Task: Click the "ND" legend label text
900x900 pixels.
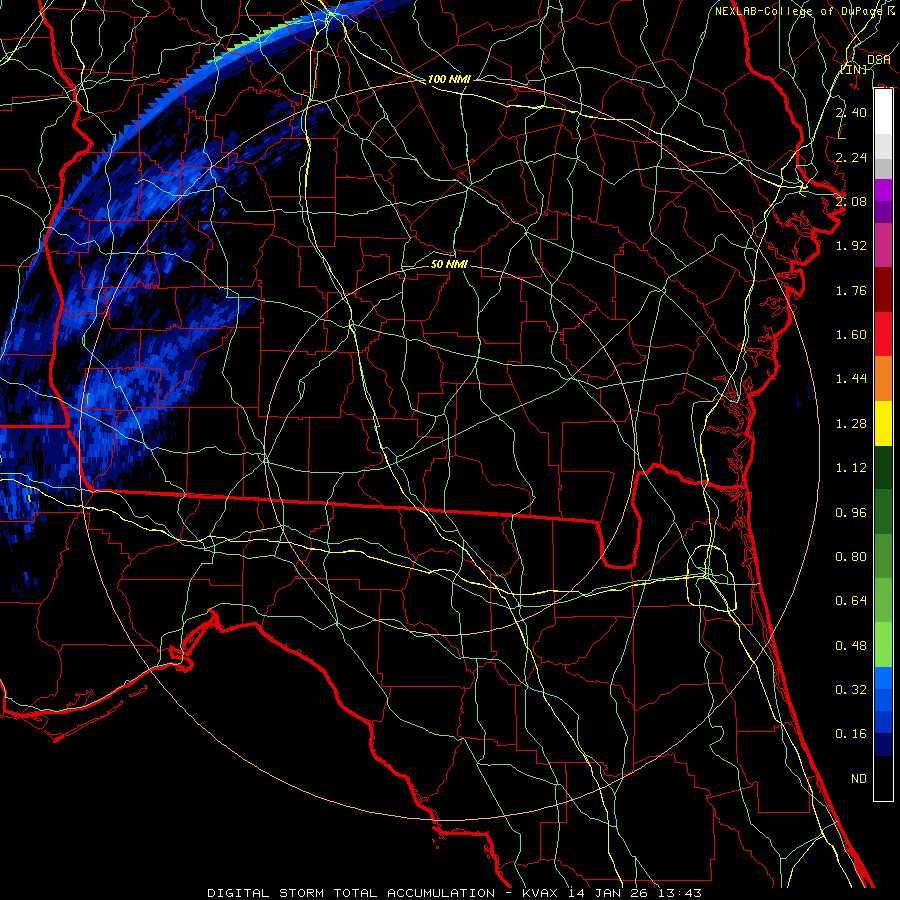Action: click(x=859, y=779)
